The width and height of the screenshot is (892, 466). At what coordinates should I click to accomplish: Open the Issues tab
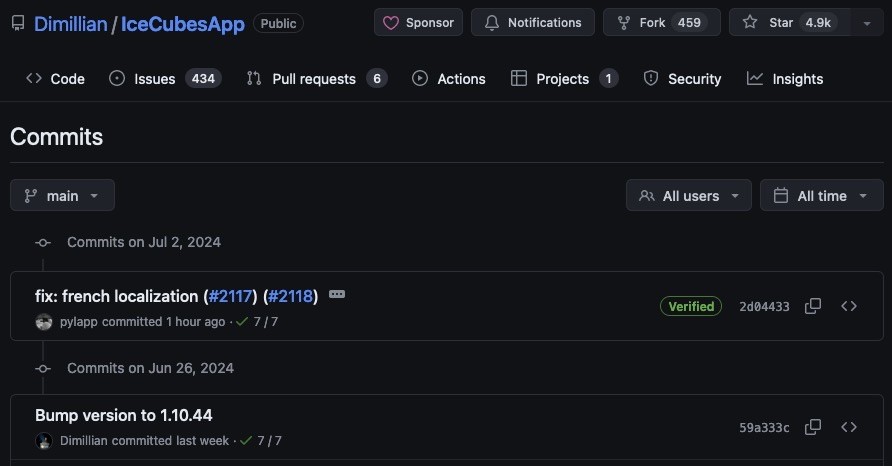point(165,79)
